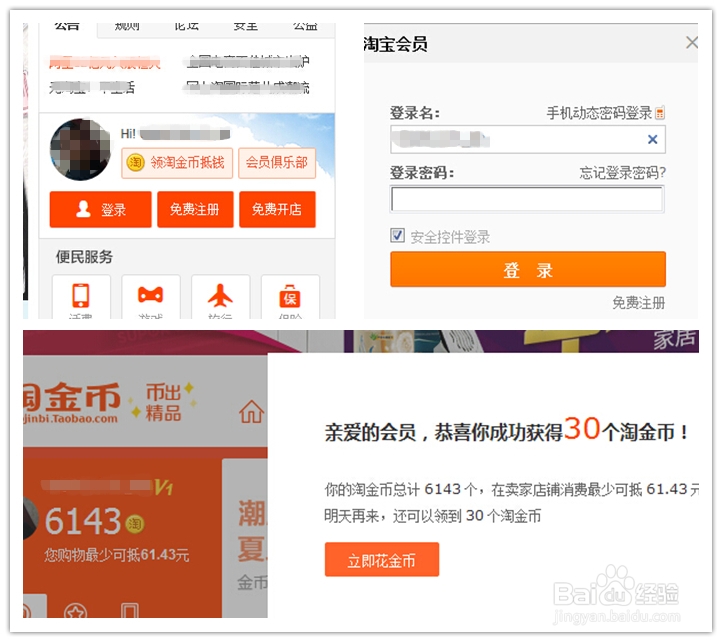Image resolution: width=722 pixels, height=642 pixels.
Task: Click 忘记登录密码? link
Action: pos(623,173)
